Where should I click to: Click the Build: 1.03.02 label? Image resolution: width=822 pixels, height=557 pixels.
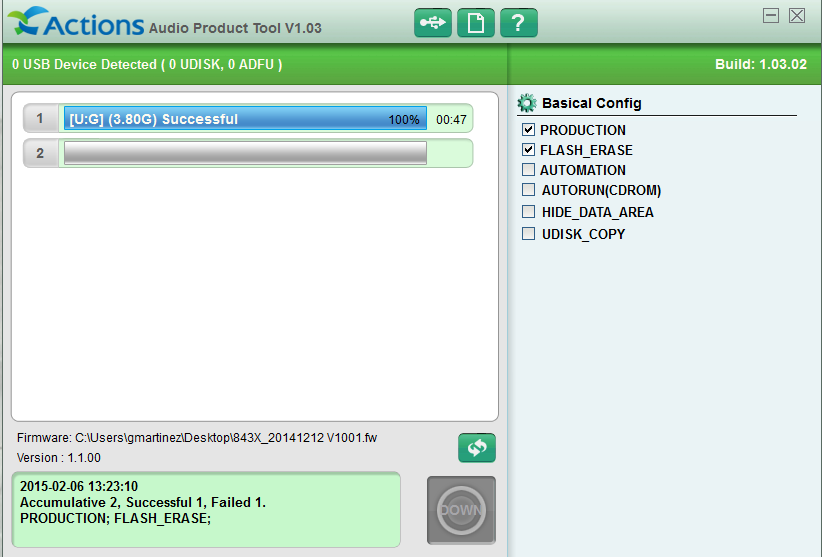(x=761, y=64)
